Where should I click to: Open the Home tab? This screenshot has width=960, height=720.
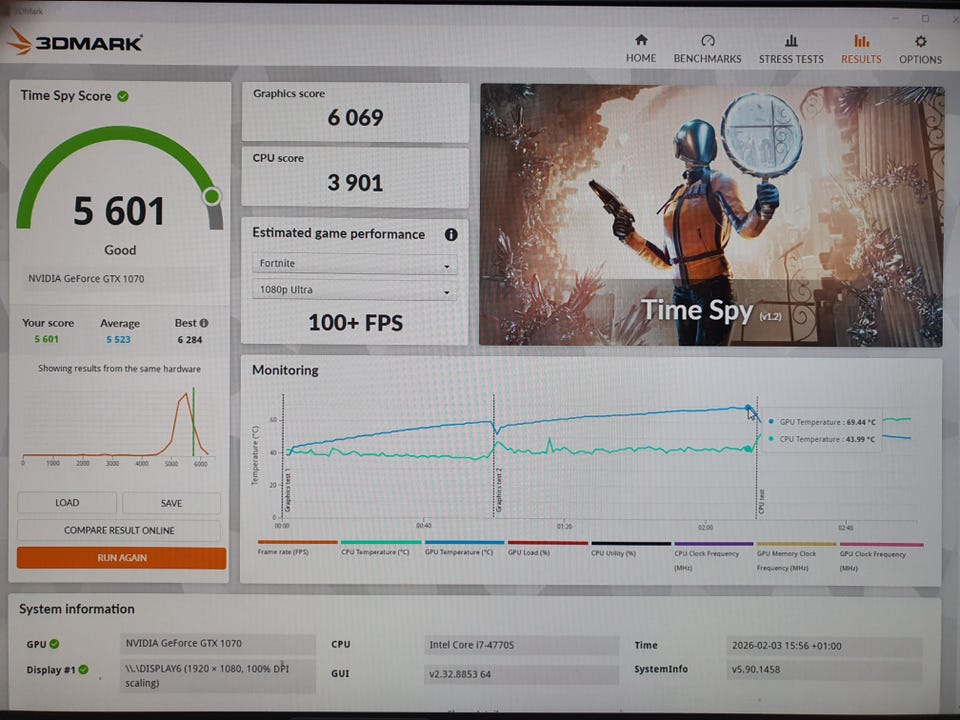640,49
